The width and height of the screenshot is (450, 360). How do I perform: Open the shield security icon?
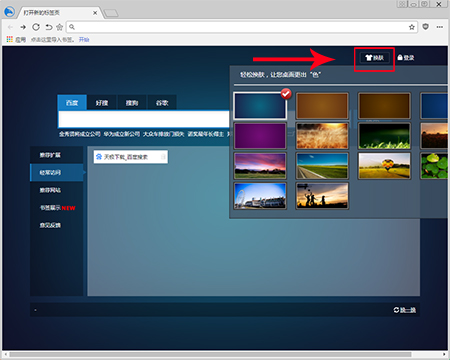[426, 27]
